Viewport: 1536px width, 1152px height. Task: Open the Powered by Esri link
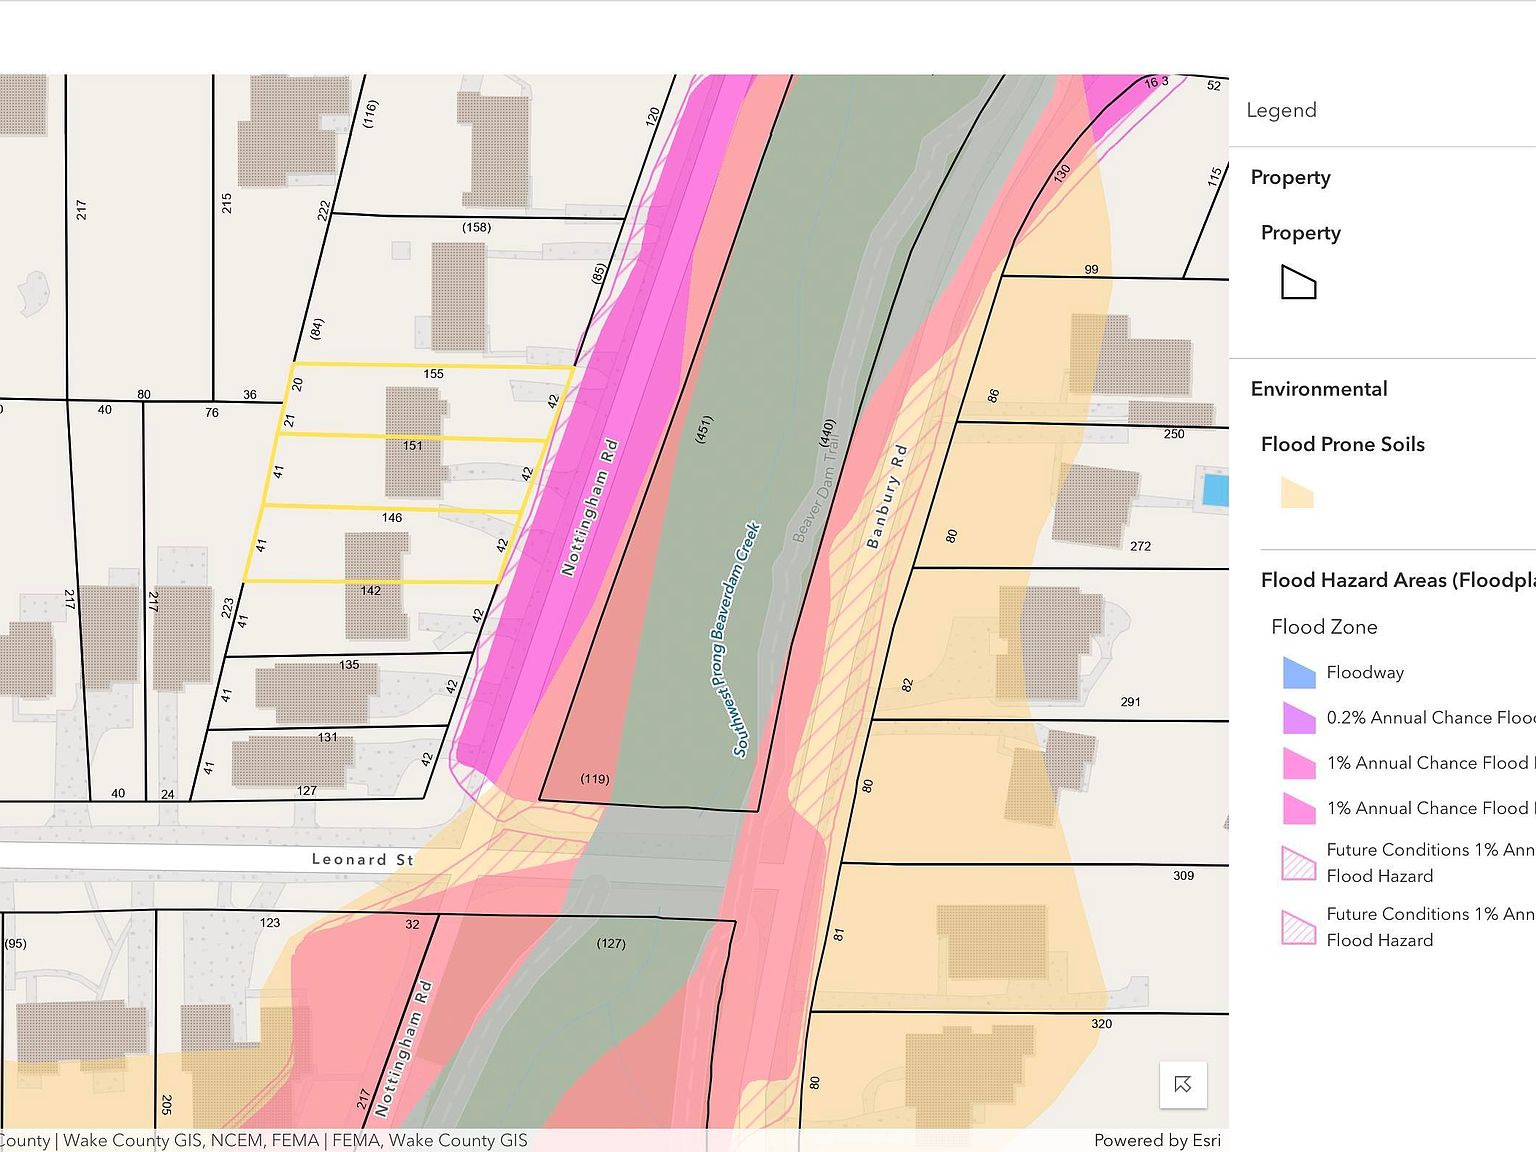1156,1140
